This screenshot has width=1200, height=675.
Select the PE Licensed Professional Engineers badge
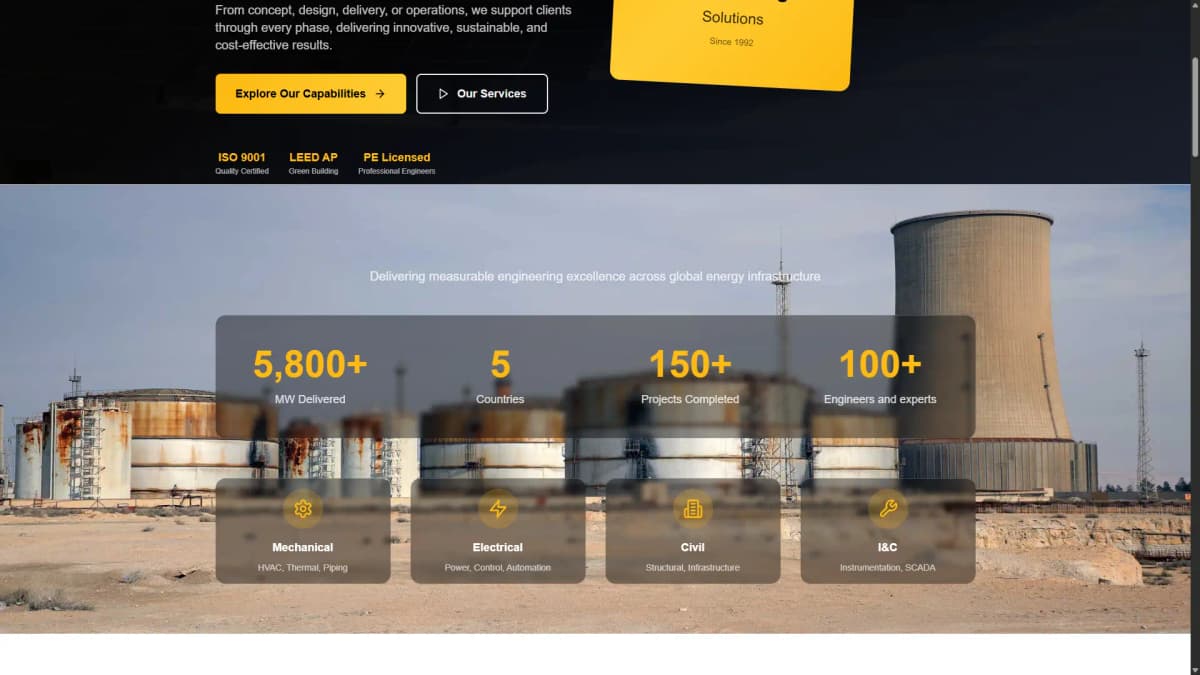(x=396, y=163)
